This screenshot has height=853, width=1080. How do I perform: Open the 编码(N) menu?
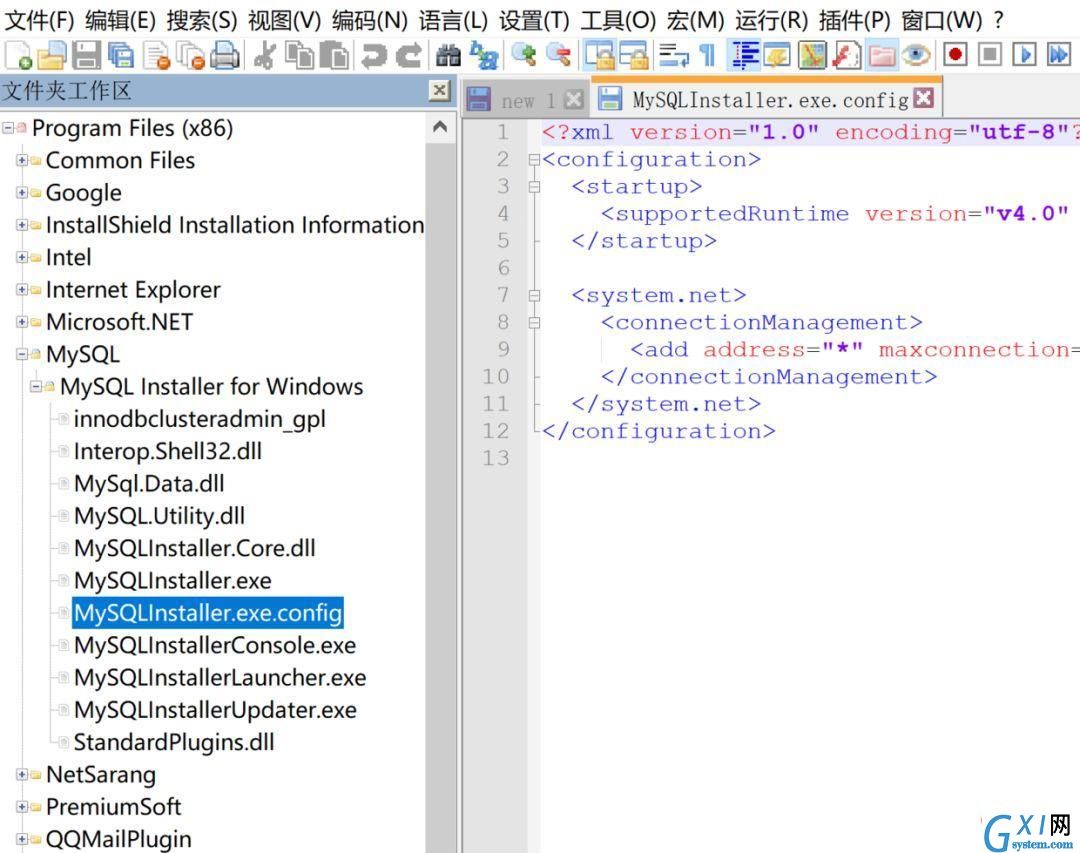pyautogui.click(x=370, y=21)
